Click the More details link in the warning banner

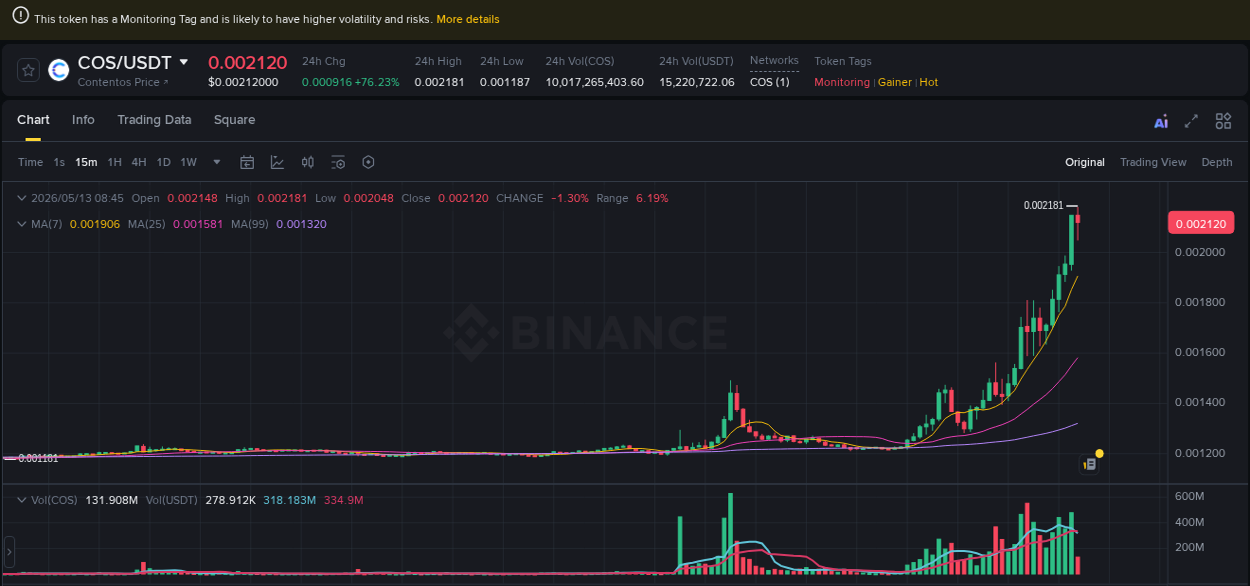tap(468, 19)
